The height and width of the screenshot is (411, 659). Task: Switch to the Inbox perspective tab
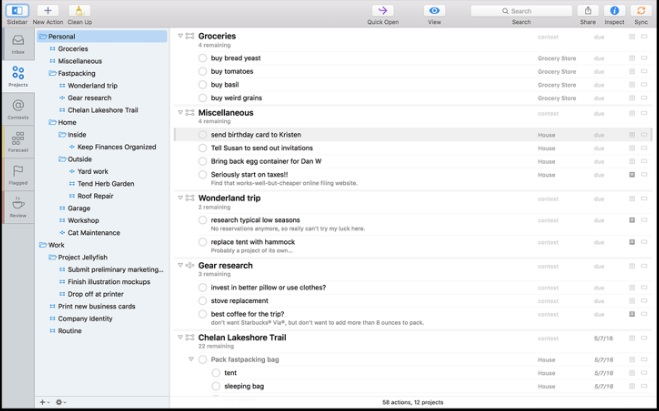tap(18, 44)
